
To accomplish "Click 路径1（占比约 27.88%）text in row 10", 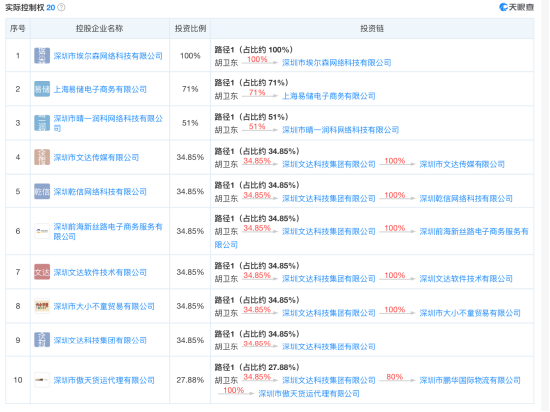I will click(x=257, y=367).
